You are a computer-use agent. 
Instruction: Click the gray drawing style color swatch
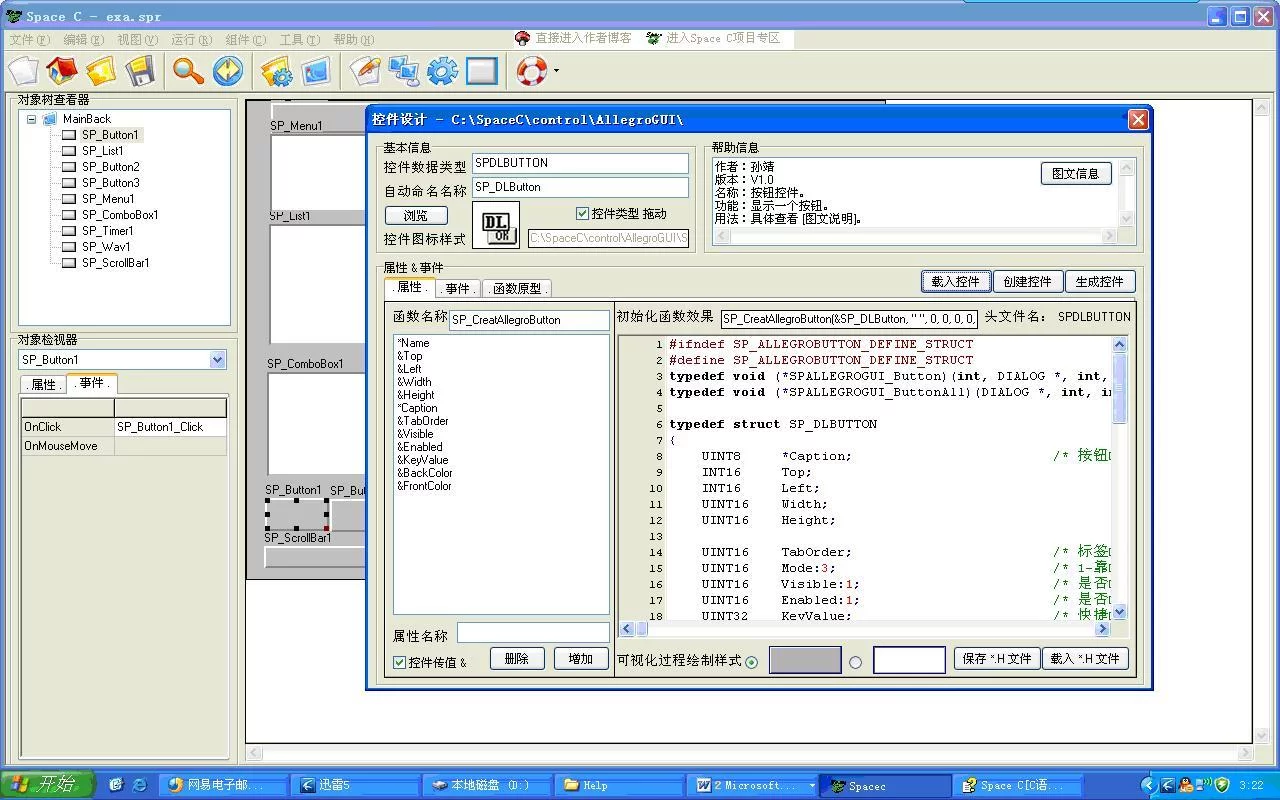click(x=805, y=660)
